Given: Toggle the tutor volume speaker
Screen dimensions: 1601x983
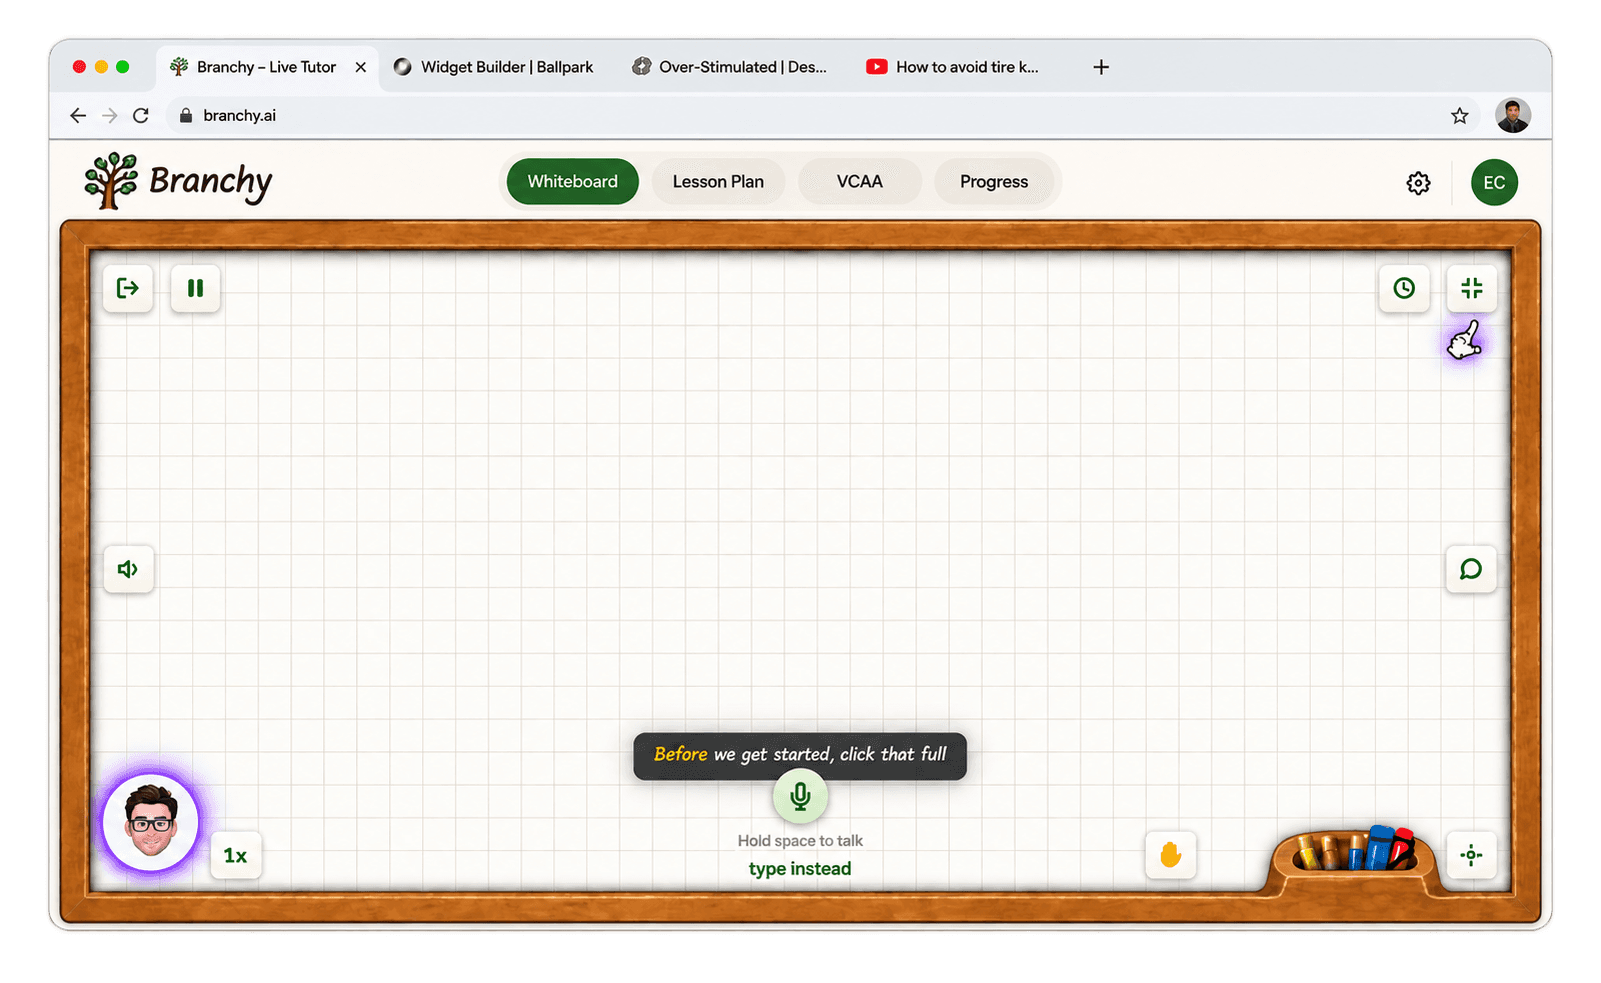Looking at the screenshot, I should [128, 569].
